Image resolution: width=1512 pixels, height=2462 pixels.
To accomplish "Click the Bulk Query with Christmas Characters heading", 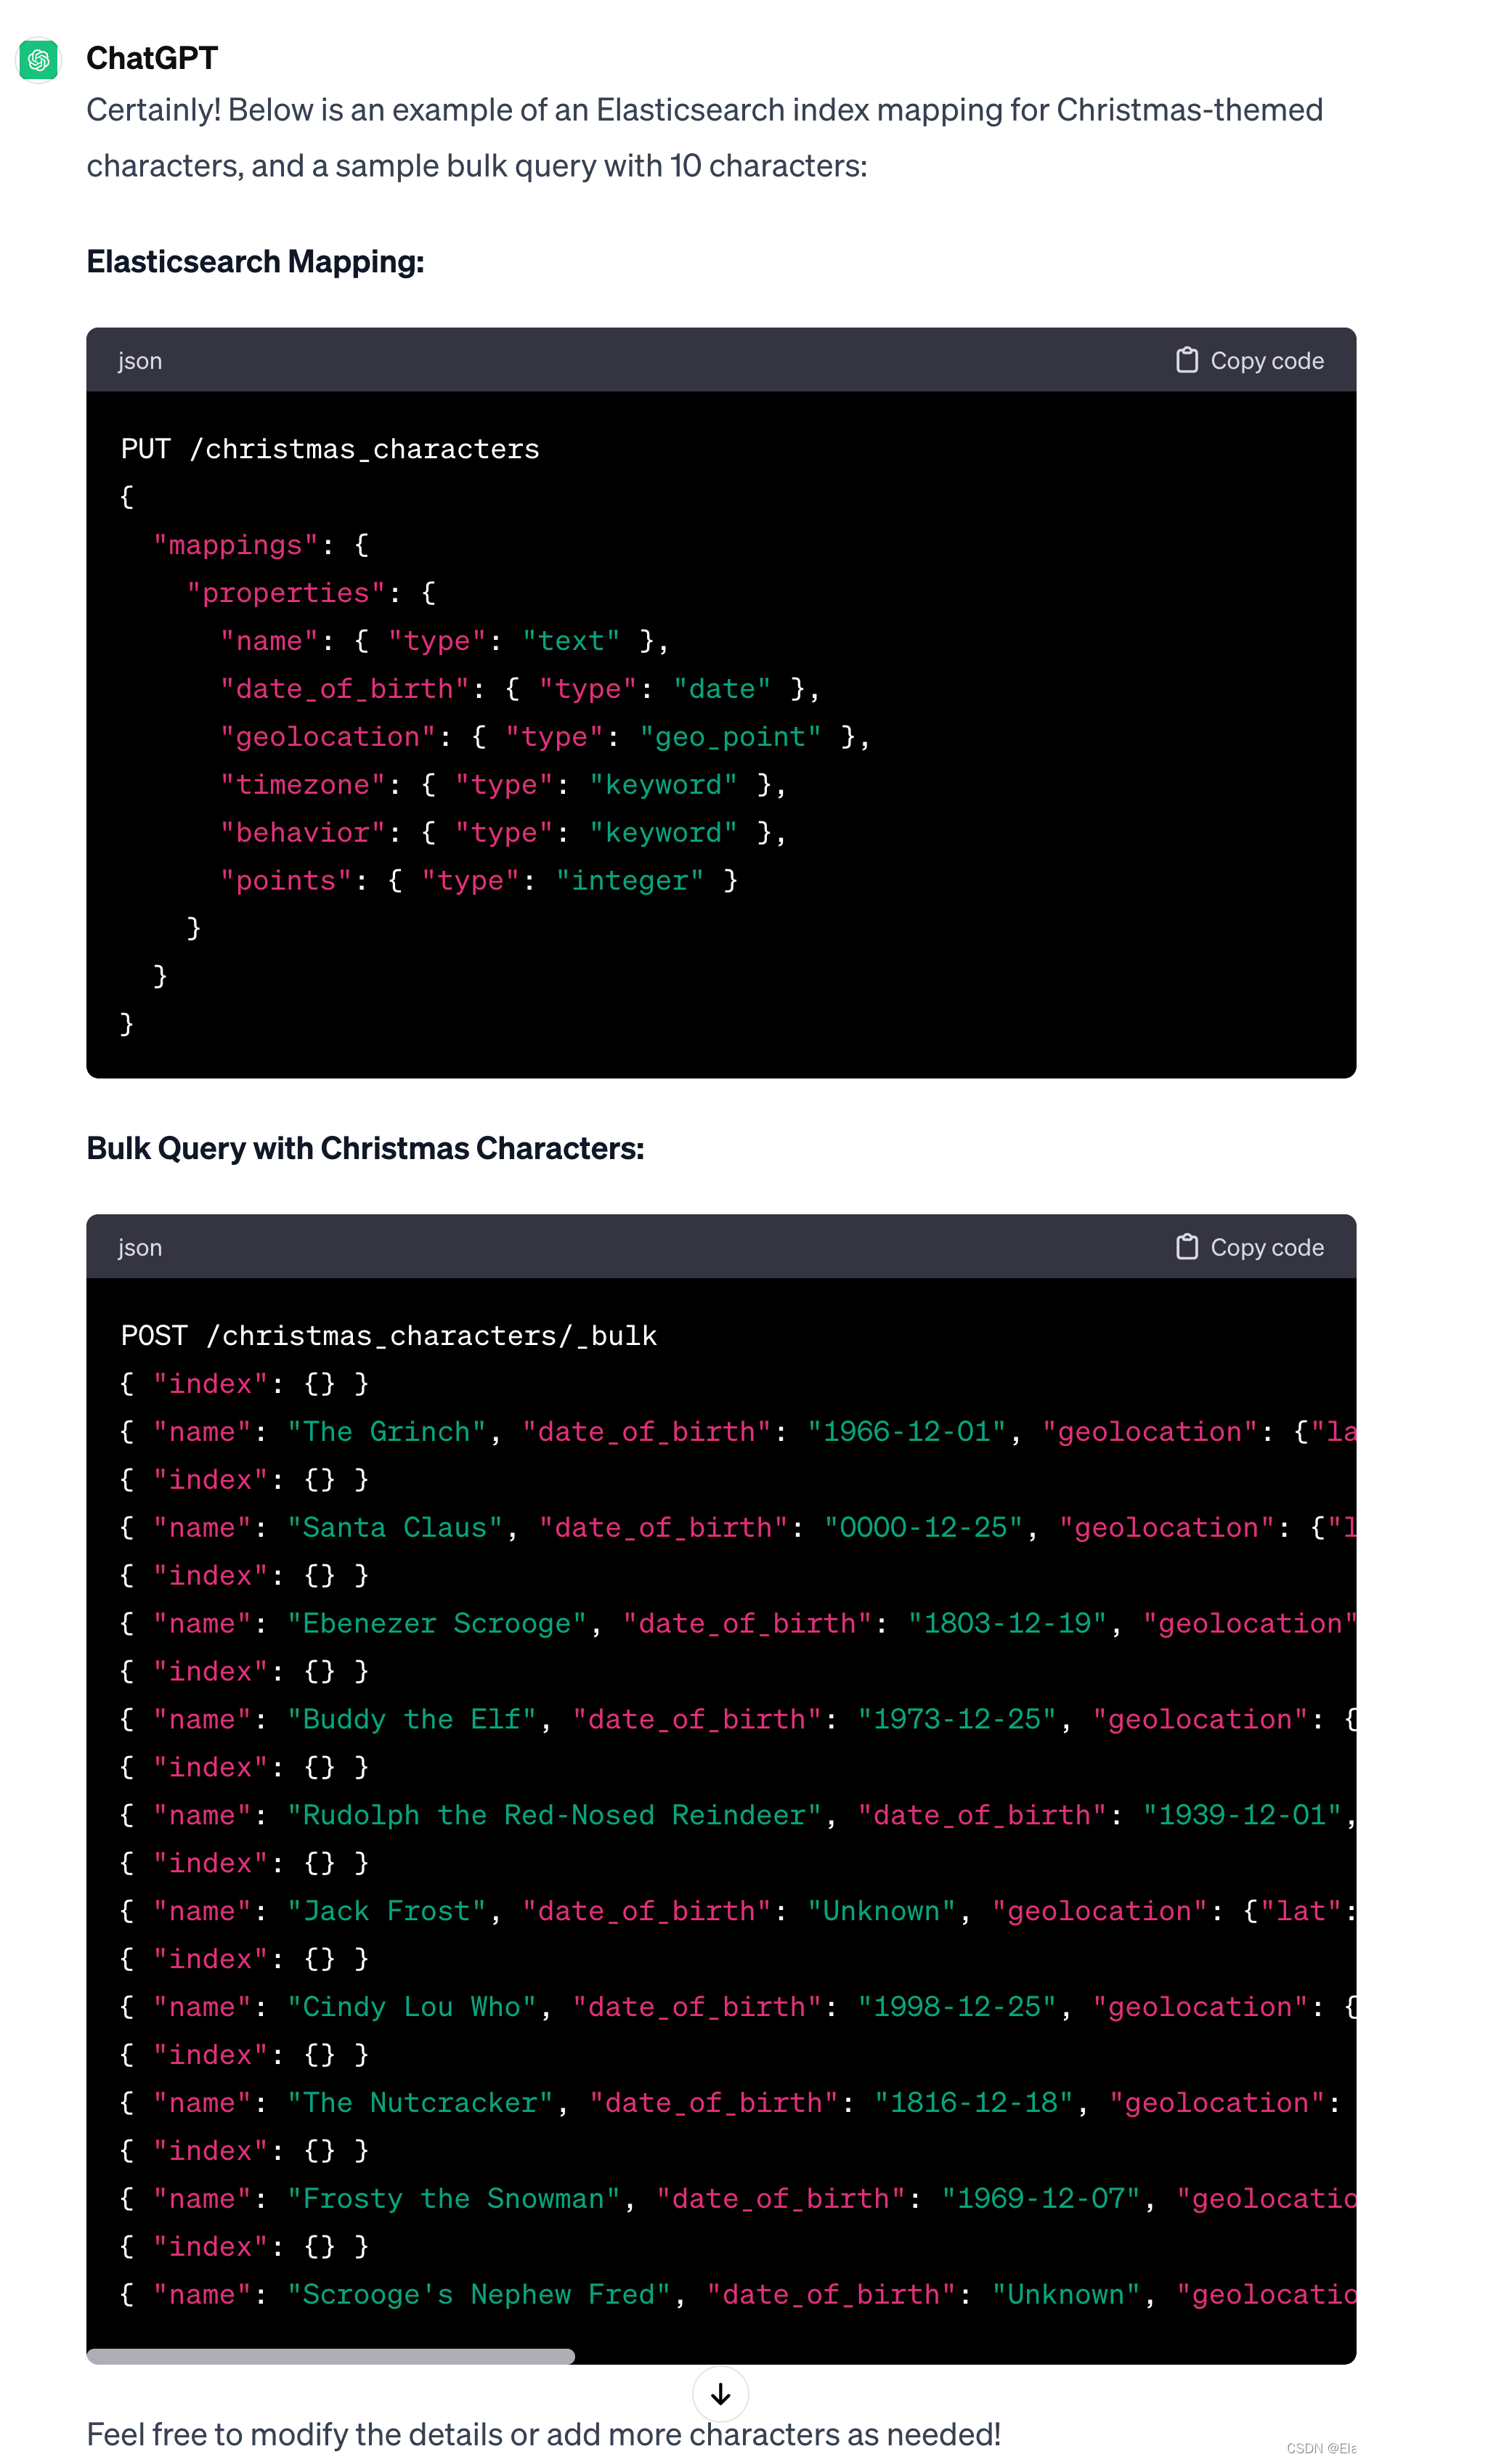I will click(365, 1148).
